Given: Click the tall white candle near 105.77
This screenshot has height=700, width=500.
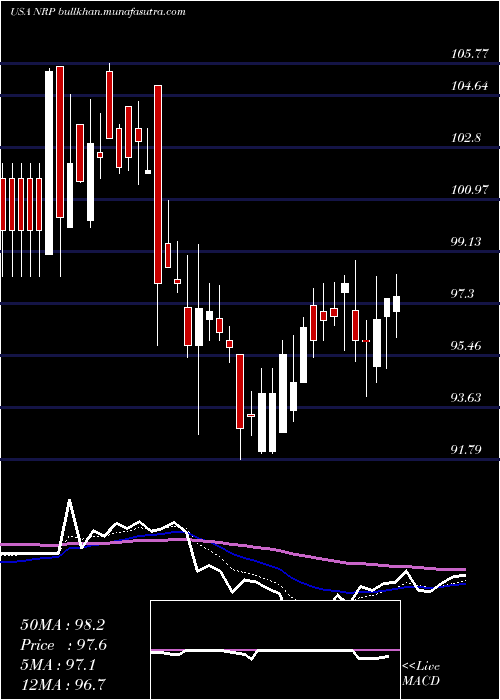Looking at the screenshot, I should (x=49, y=162).
